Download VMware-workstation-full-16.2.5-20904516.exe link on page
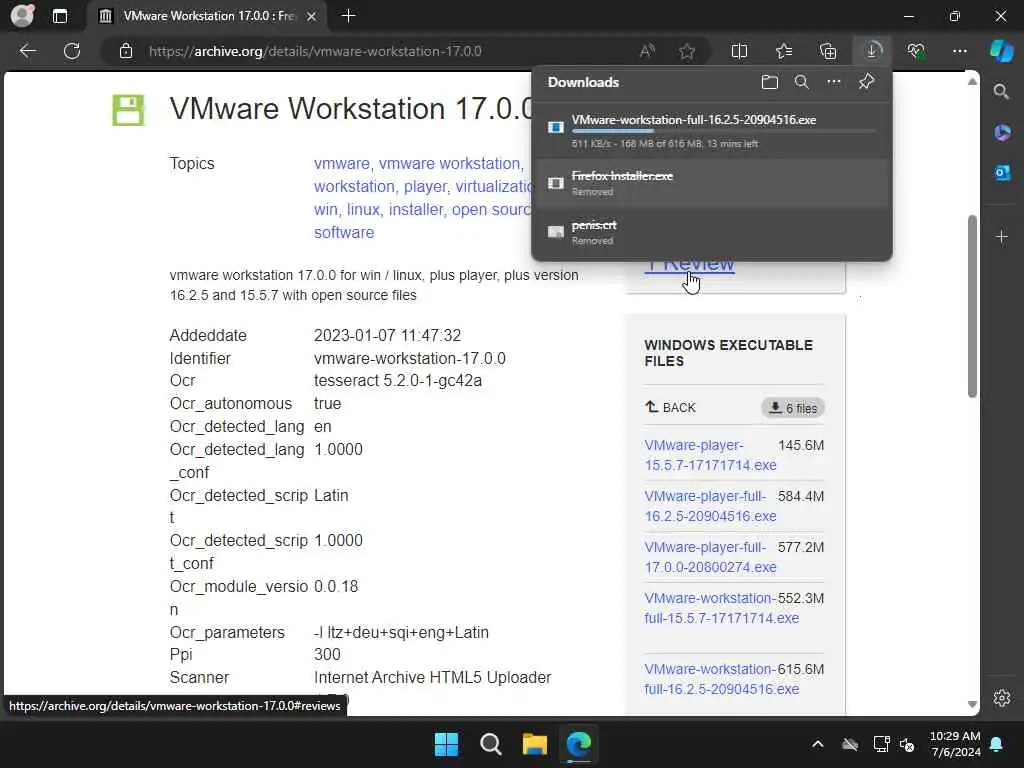Screen dimensions: 1024x768 (x=722, y=679)
